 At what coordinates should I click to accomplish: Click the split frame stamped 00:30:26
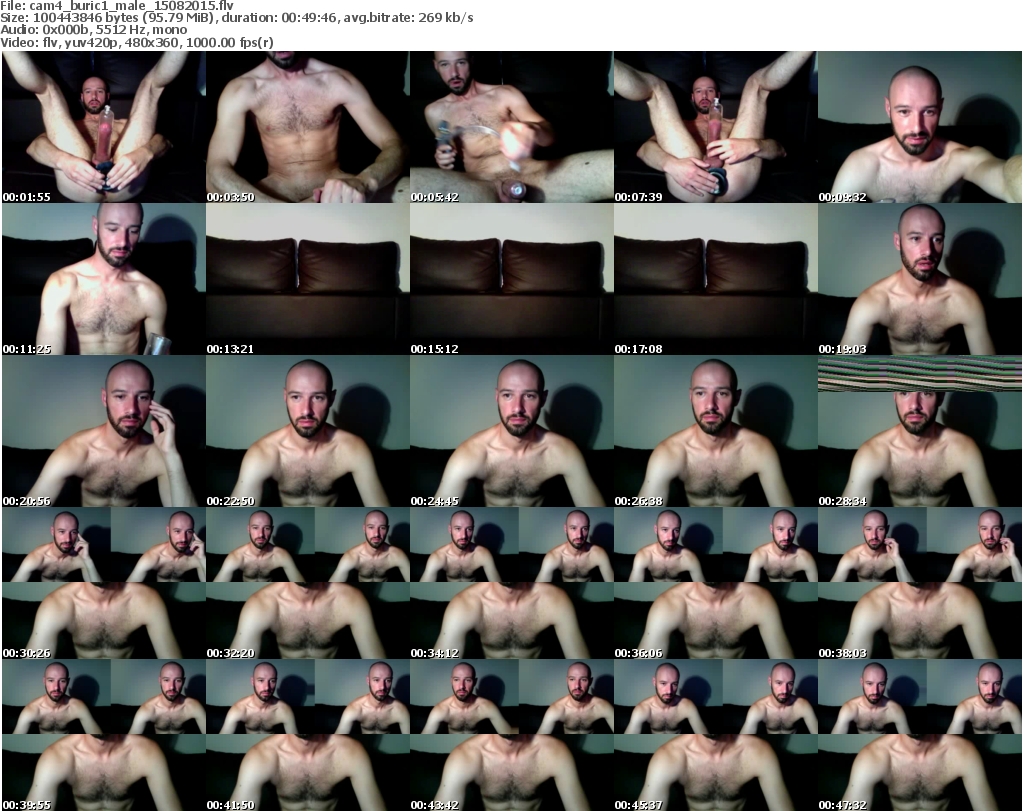click(104, 583)
